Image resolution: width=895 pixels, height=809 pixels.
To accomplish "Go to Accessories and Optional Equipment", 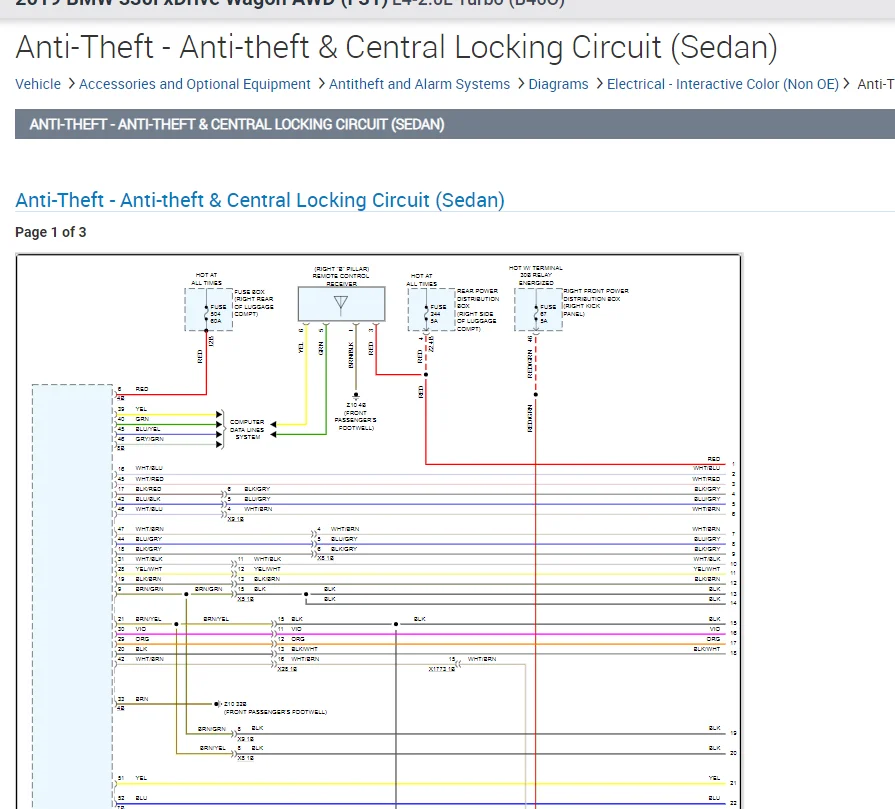I will [195, 84].
